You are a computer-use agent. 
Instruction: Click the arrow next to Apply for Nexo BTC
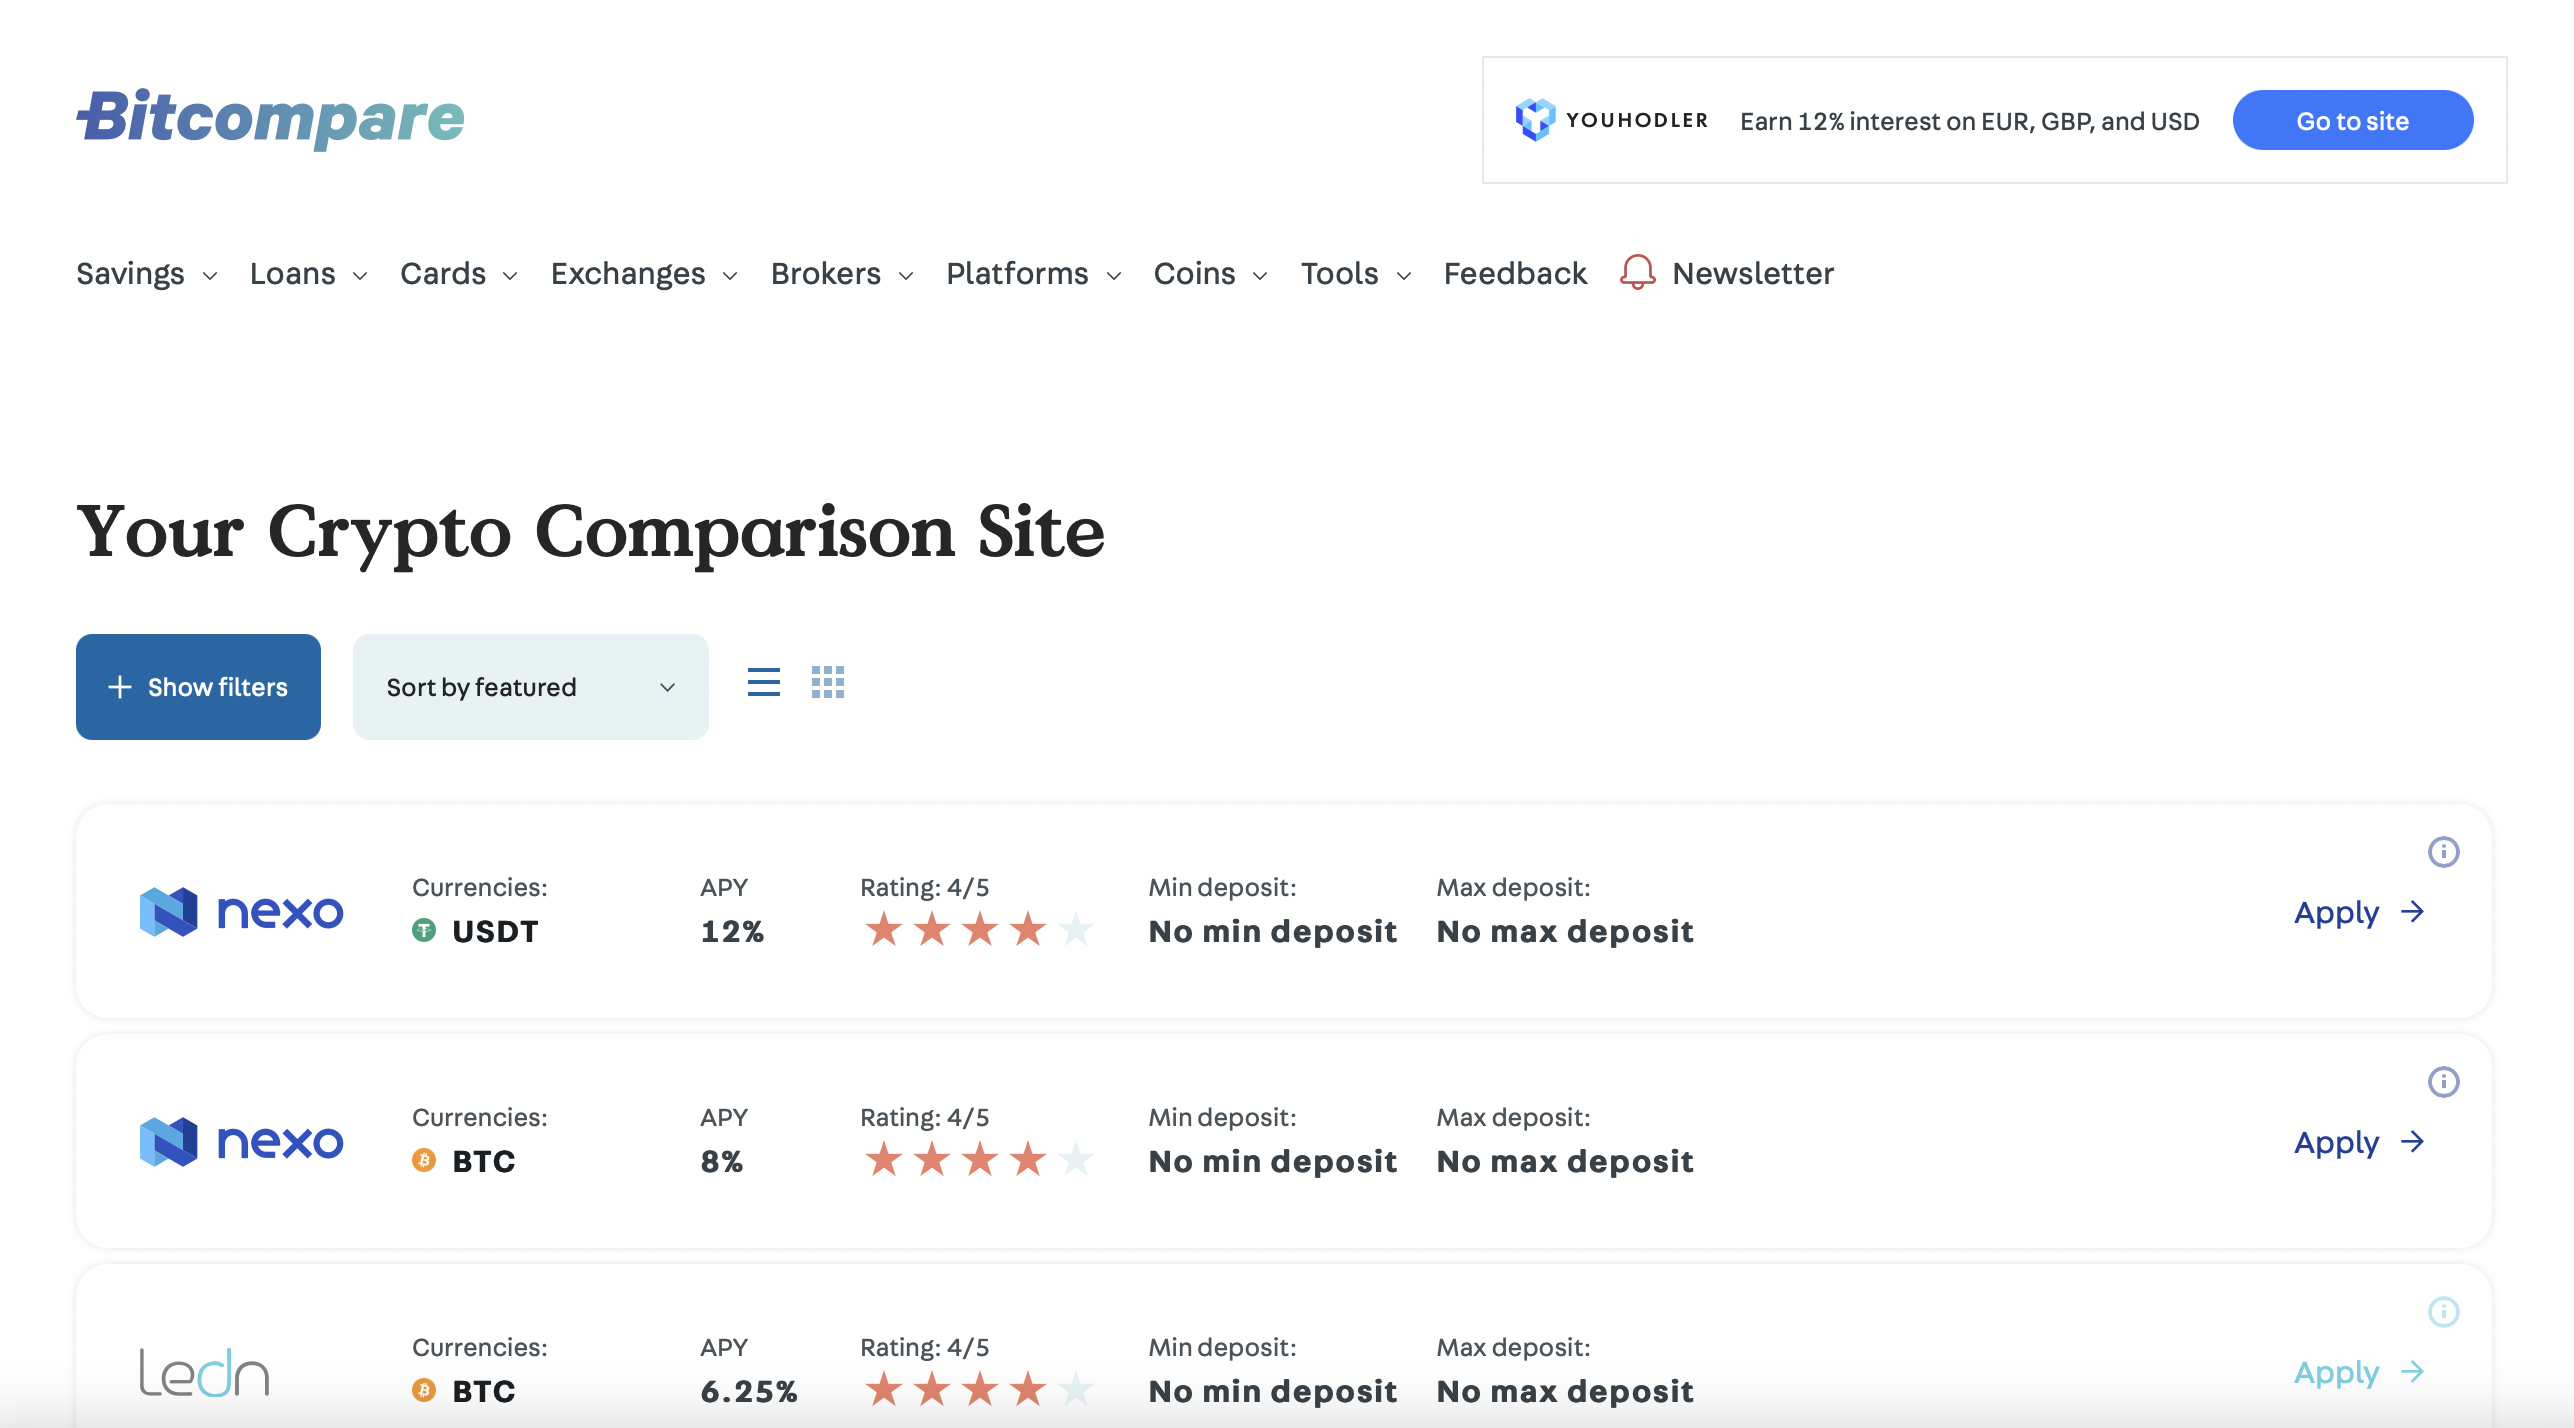pos(2412,1142)
